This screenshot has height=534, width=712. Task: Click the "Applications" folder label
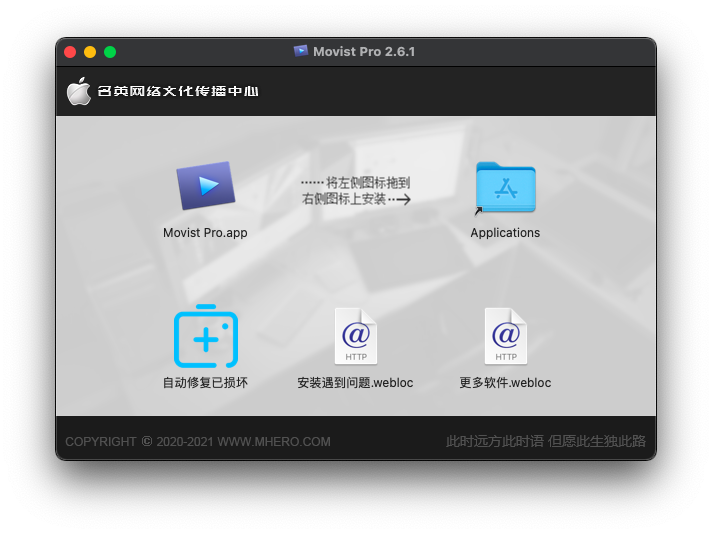coord(505,233)
